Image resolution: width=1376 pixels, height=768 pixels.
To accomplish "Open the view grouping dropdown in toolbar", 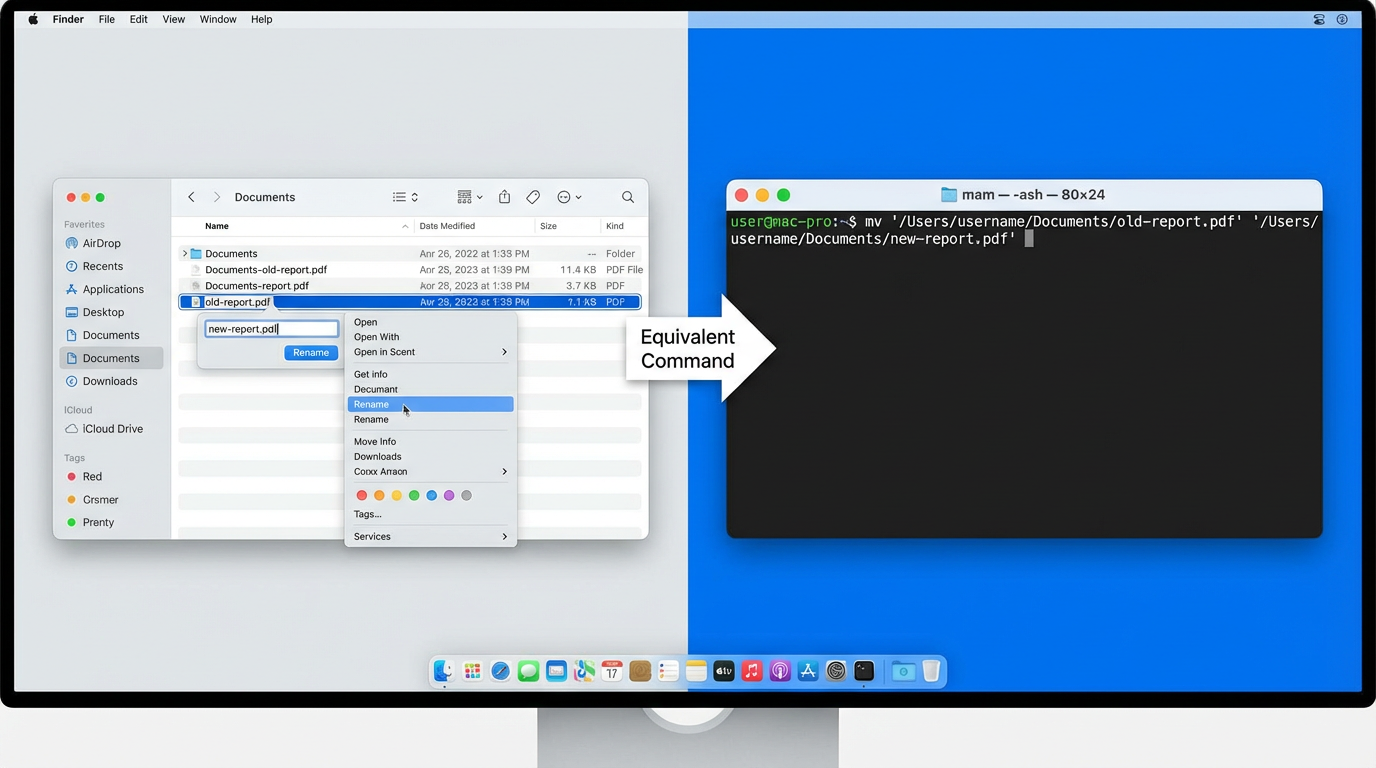I will click(467, 197).
